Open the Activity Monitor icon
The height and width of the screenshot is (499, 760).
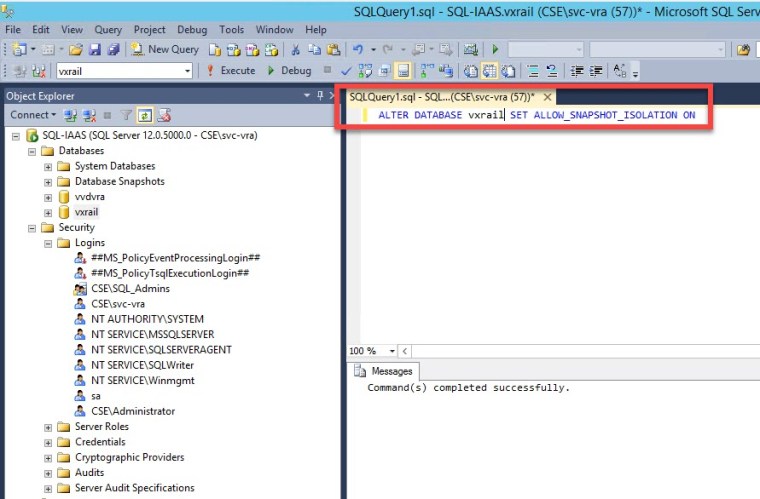471,49
